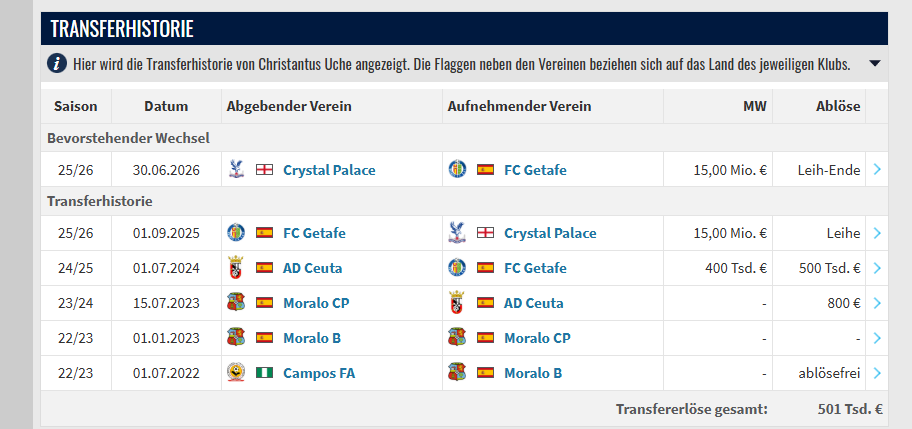
Task: Click English flag beside Crystal Palace in loan row
Action: pyautogui.click(x=486, y=233)
